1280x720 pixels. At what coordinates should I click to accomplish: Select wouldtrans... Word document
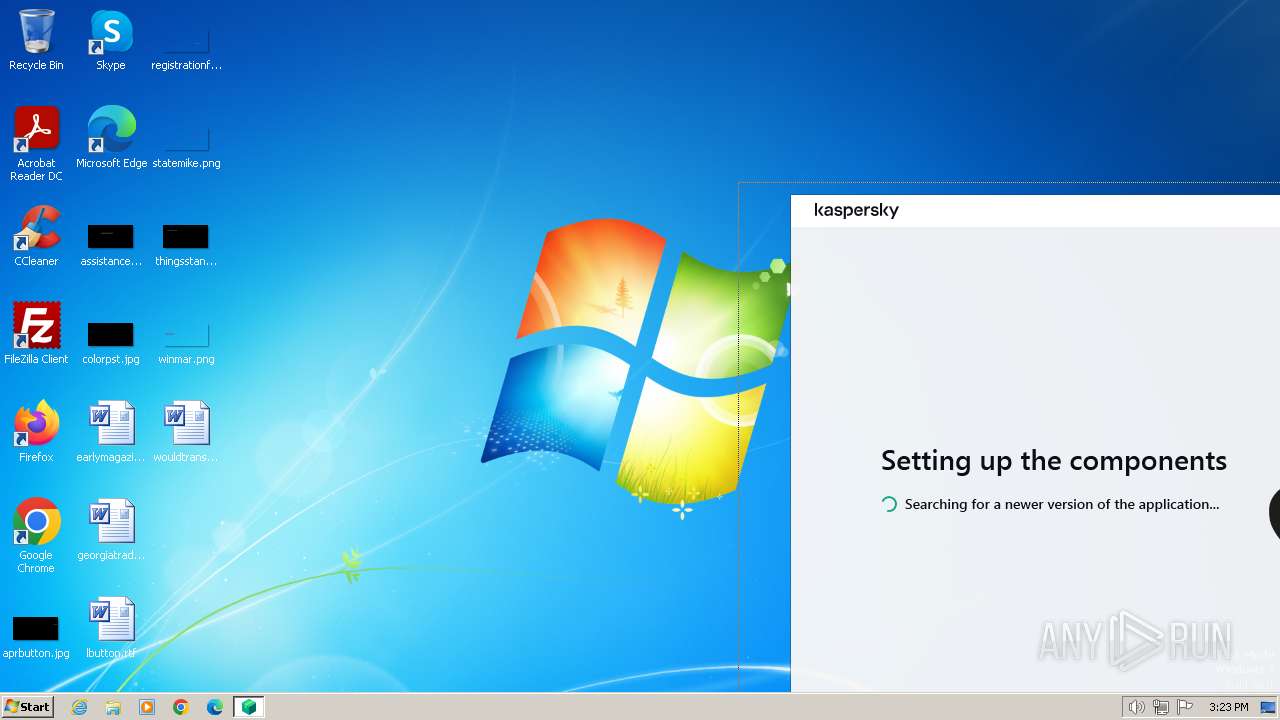pyautogui.click(x=186, y=432)
